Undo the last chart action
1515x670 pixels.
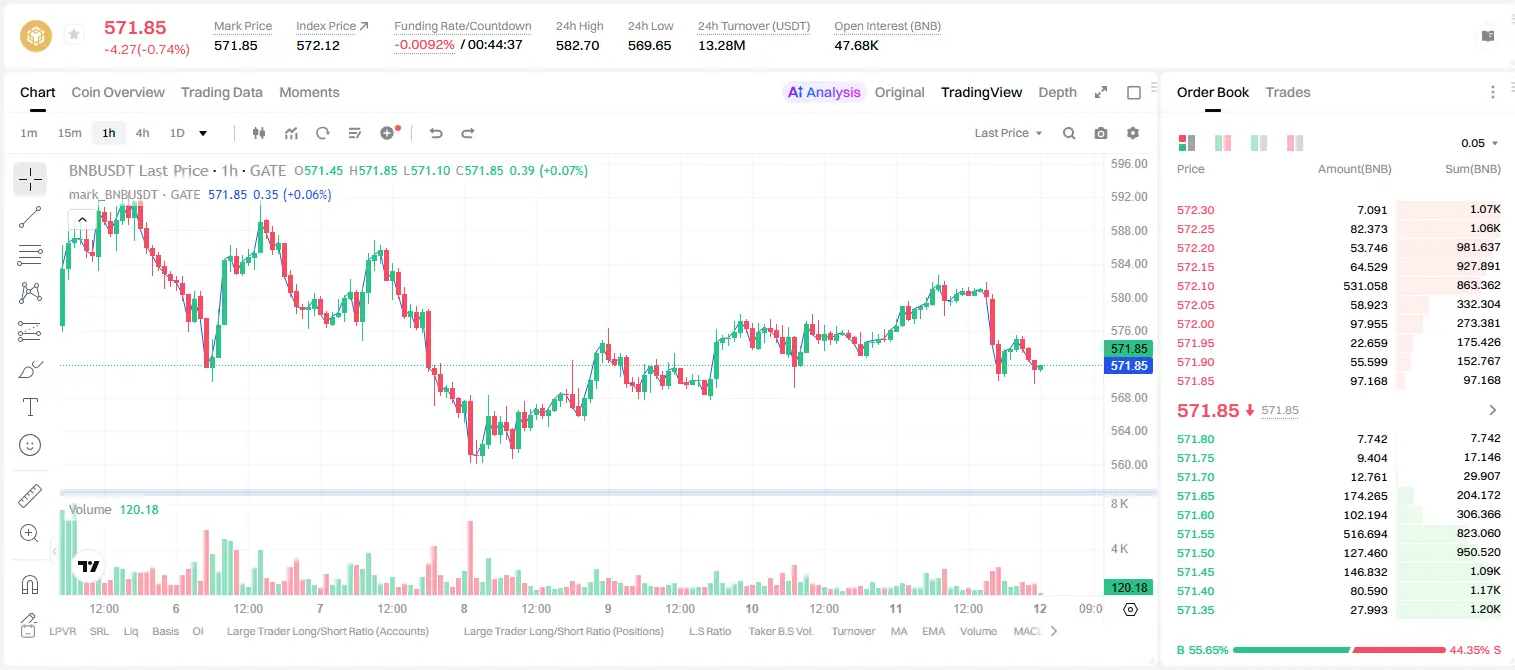point(435,133)
